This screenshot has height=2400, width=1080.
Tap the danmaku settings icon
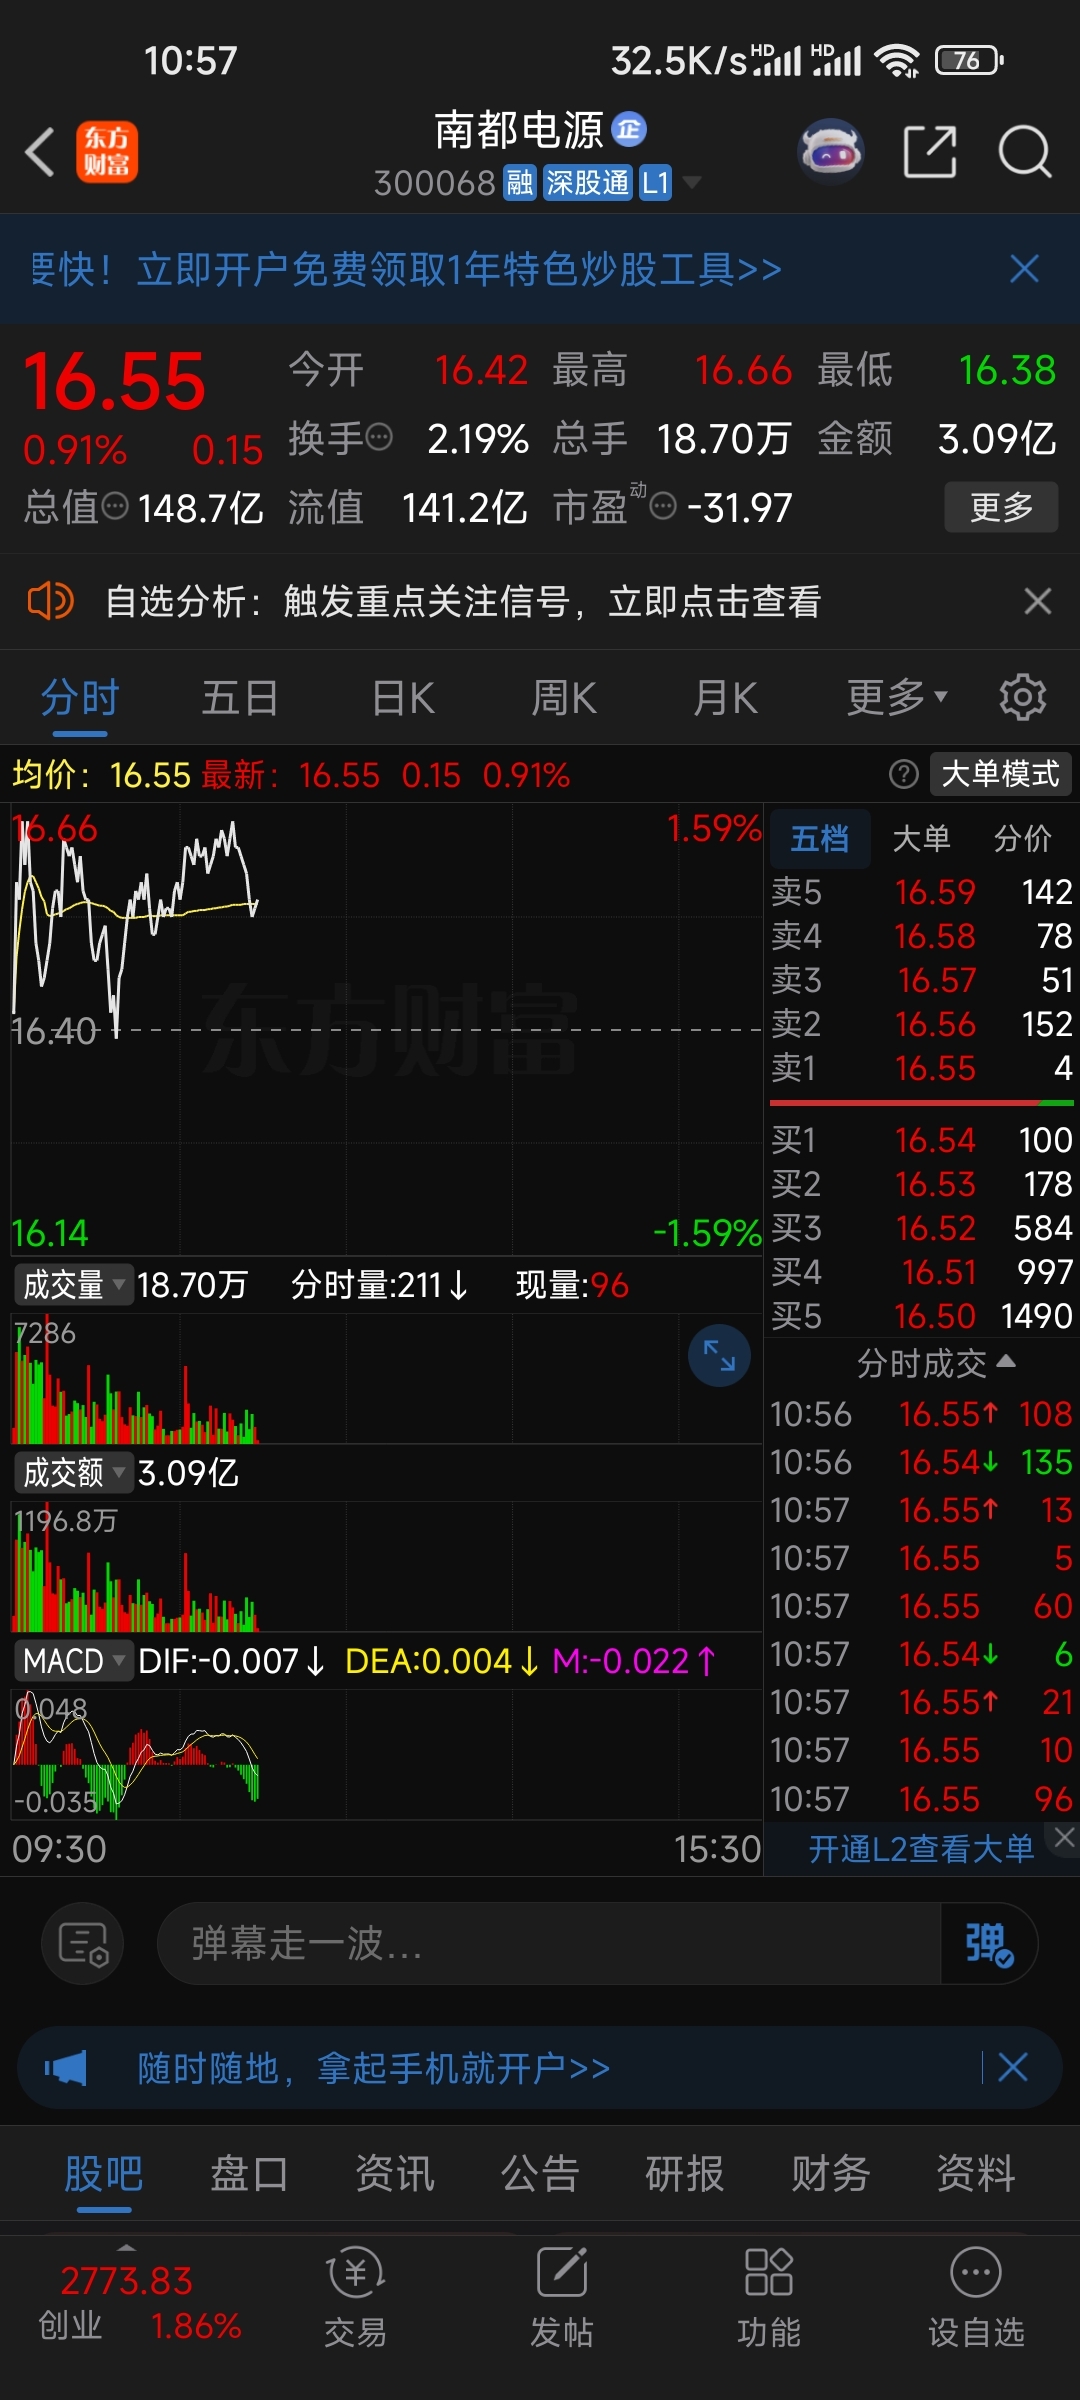[83, 1944]
